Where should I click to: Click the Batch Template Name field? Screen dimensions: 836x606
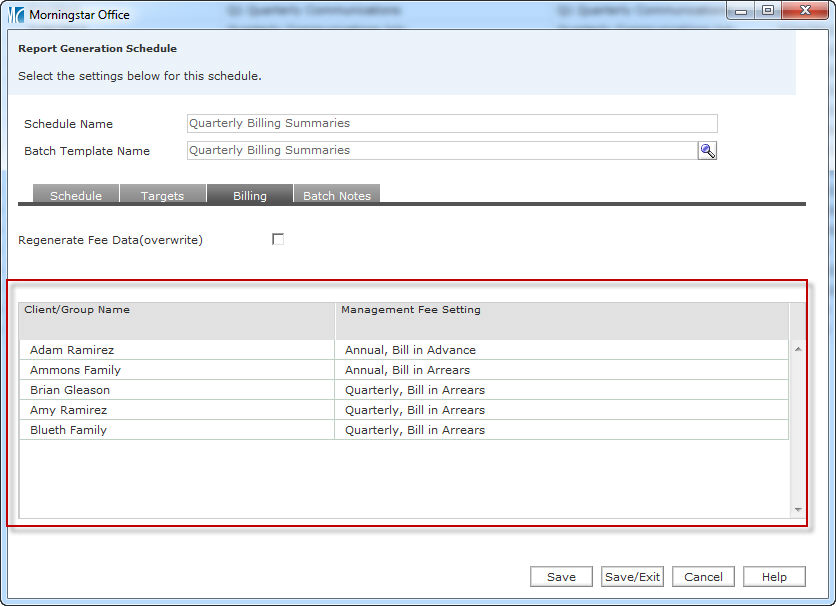(x=441, y=151)
